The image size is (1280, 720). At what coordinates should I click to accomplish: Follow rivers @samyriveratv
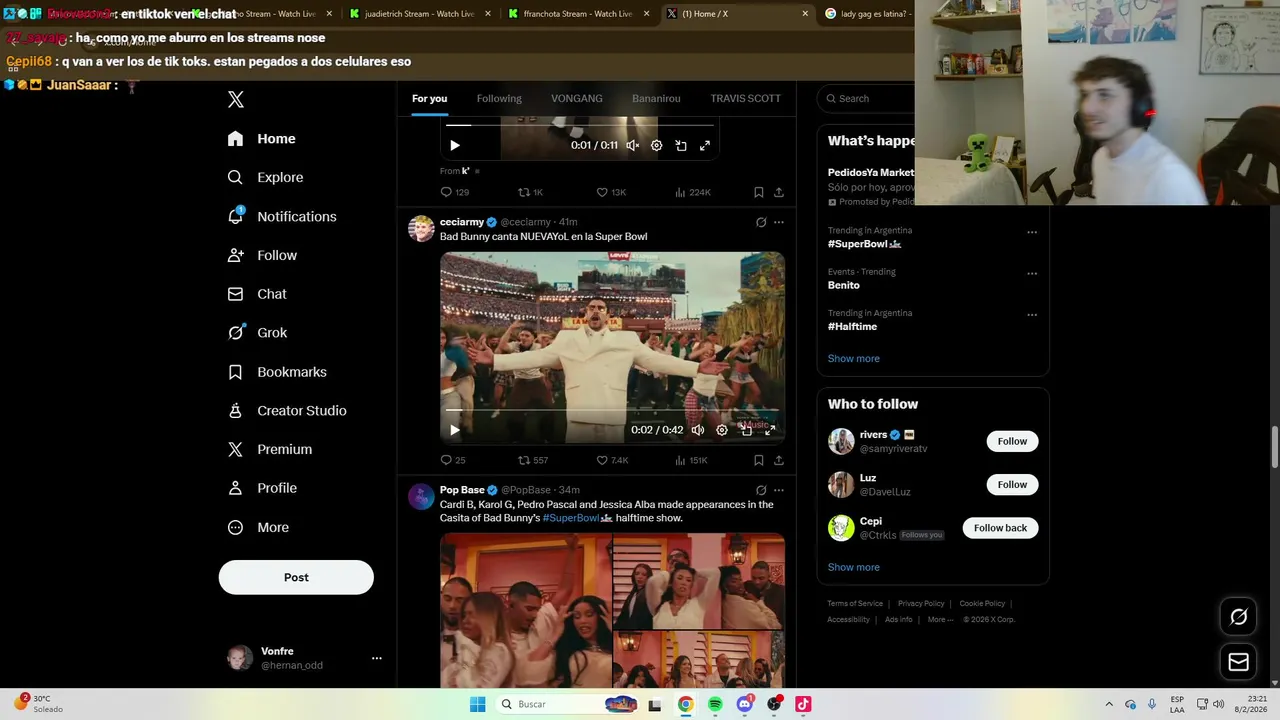tap(1012, 441)
